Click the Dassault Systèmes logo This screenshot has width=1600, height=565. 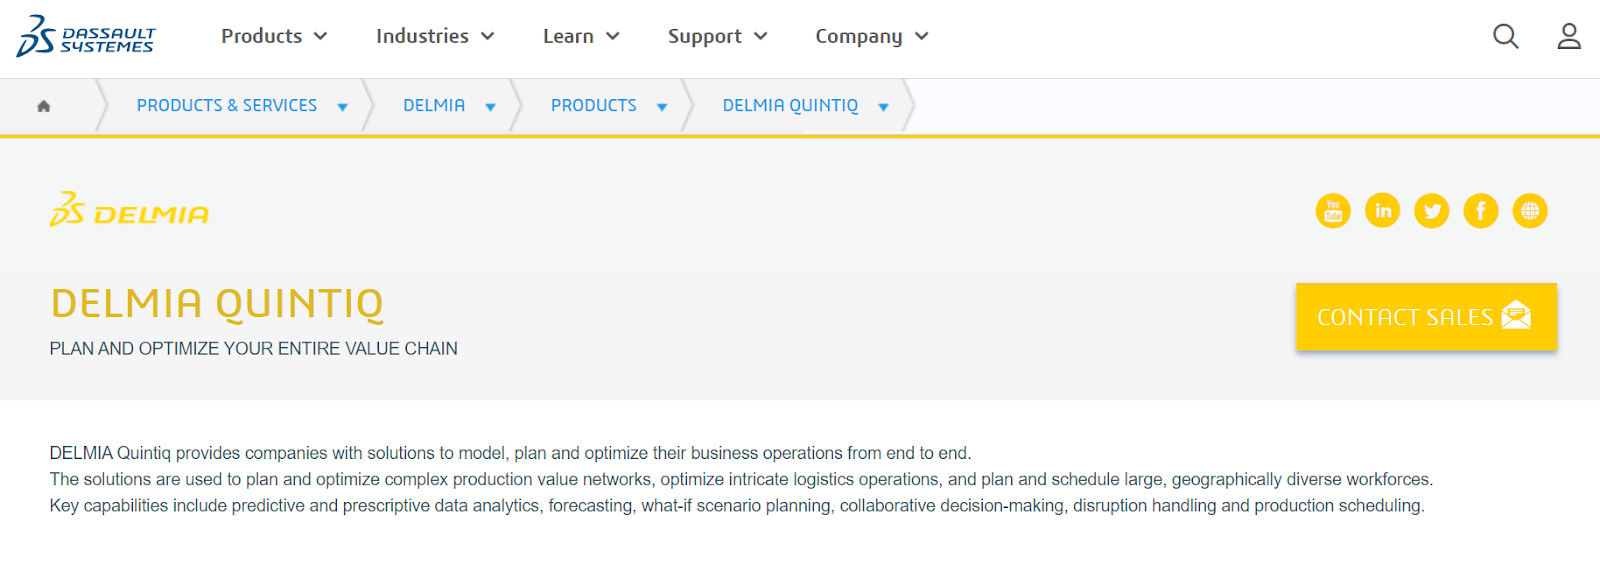click(x=86, y=37)
